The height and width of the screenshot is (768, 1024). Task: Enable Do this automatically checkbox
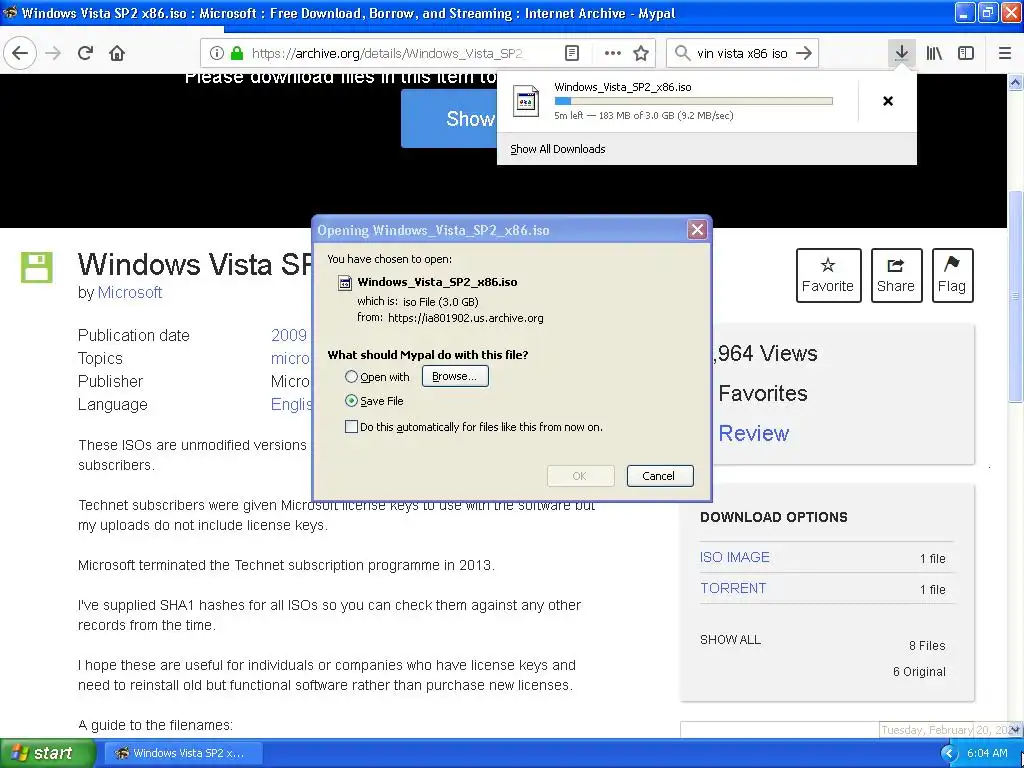tap(351, 427)
